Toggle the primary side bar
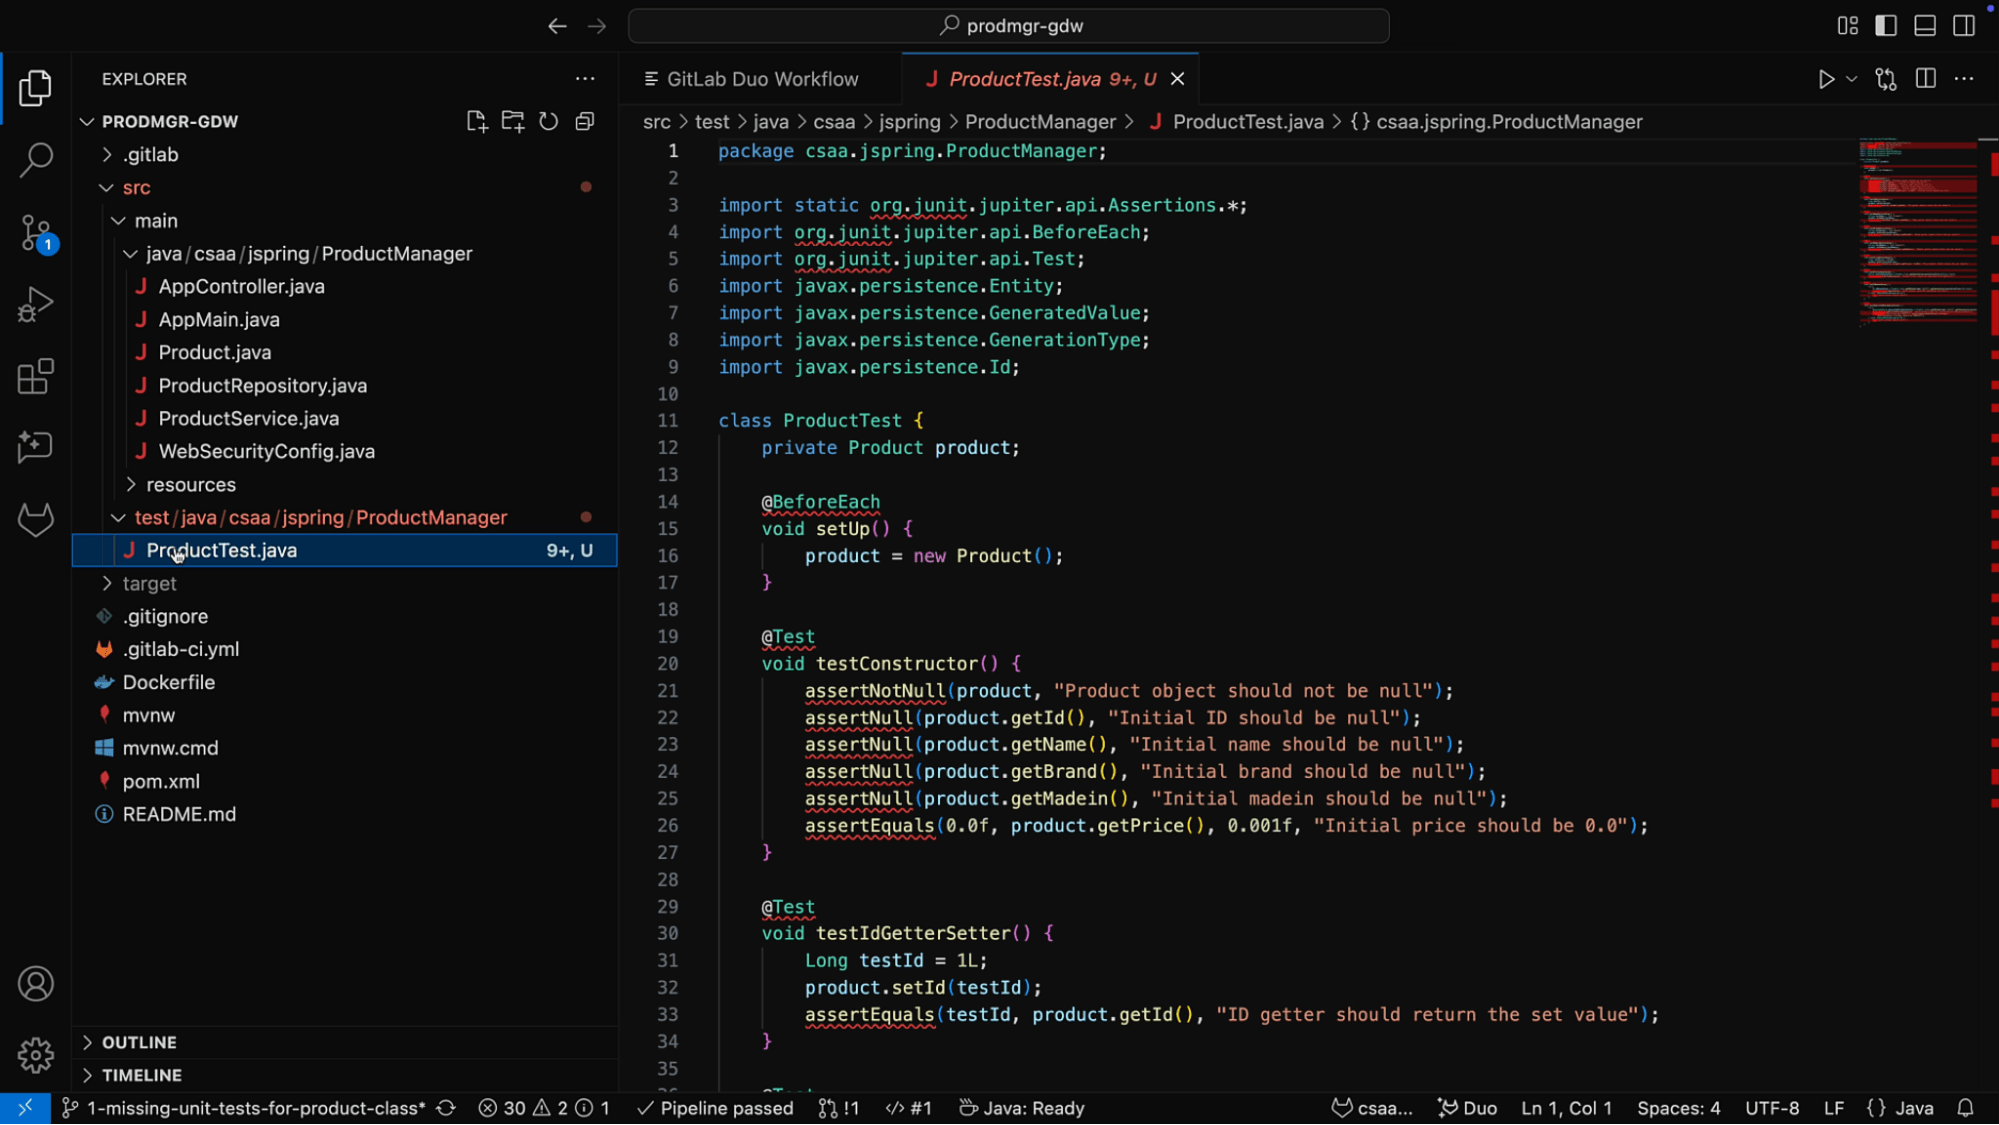Screen dimensions: 1999x1125 pos(1886,26)
